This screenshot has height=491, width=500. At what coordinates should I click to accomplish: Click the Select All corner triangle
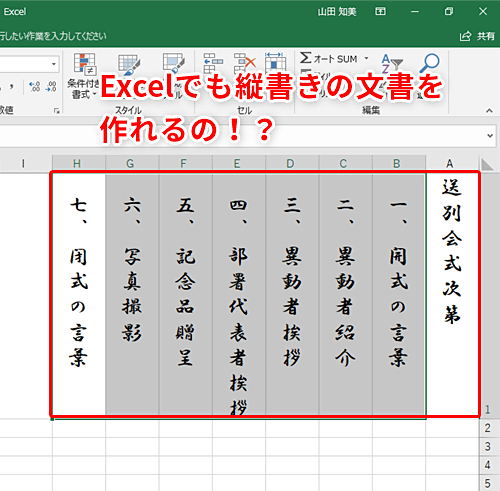click(x=487, y=164)
